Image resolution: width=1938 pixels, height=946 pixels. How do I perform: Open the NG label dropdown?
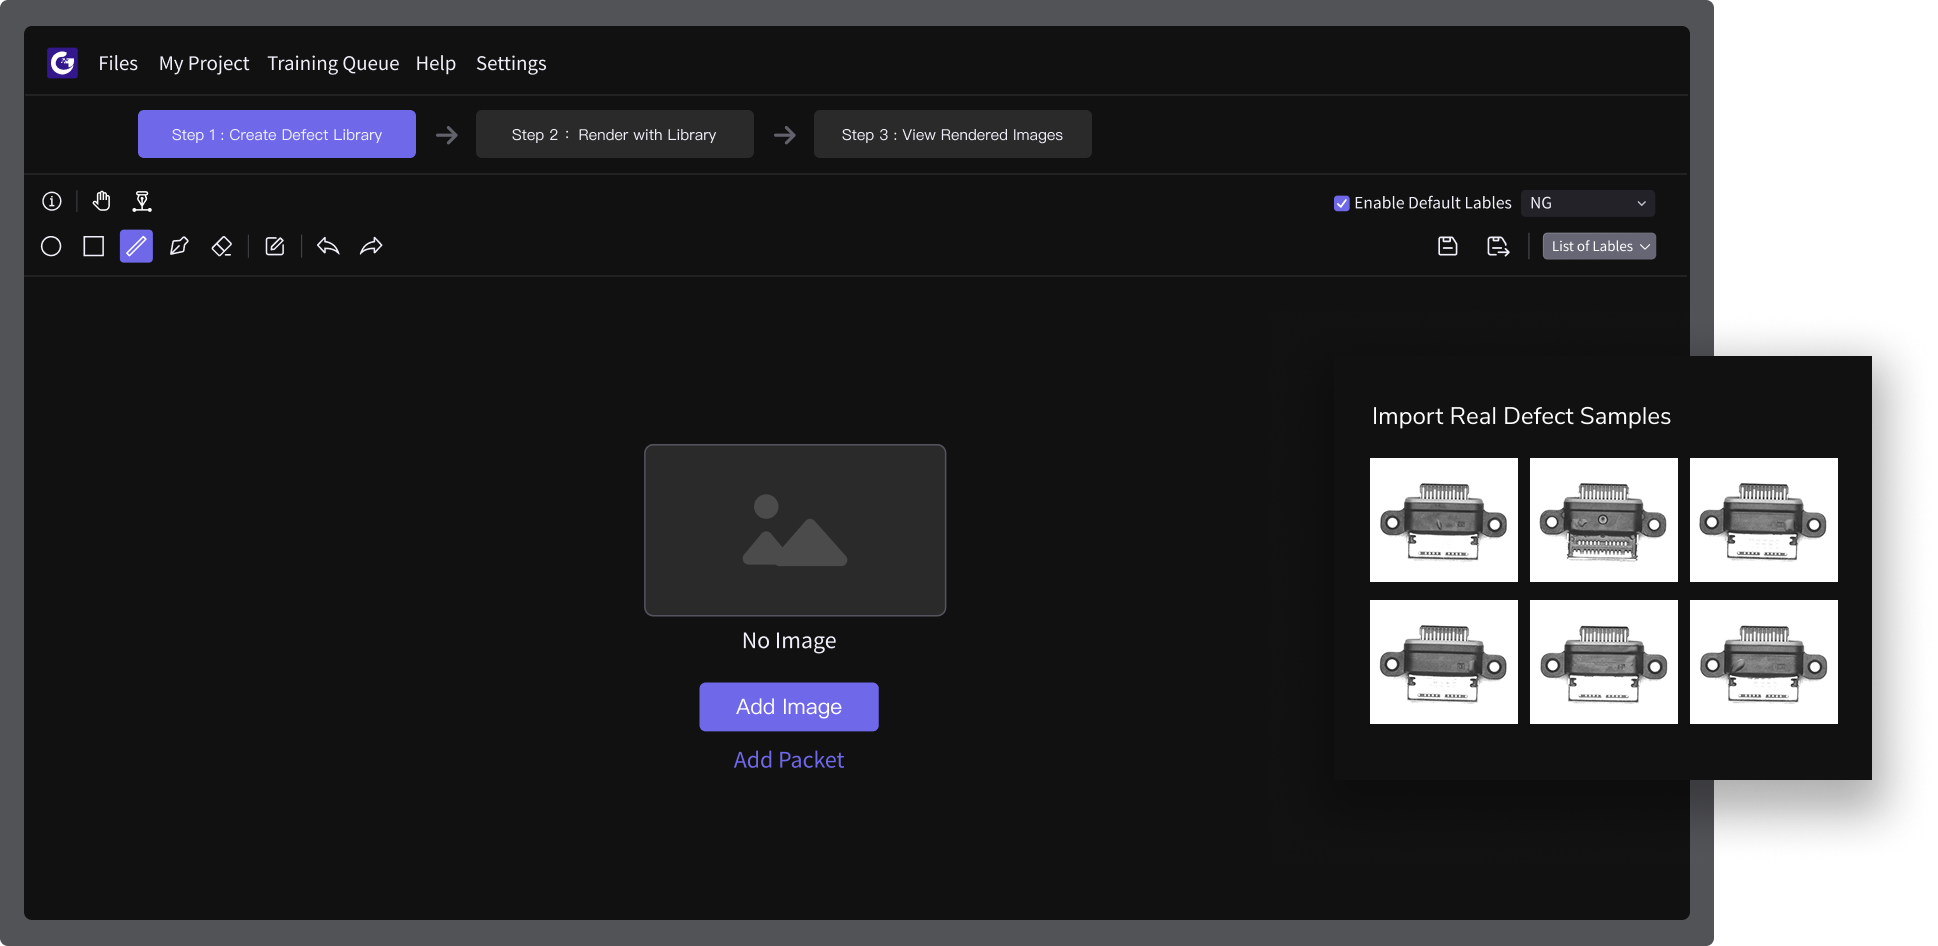point(1587,203)
